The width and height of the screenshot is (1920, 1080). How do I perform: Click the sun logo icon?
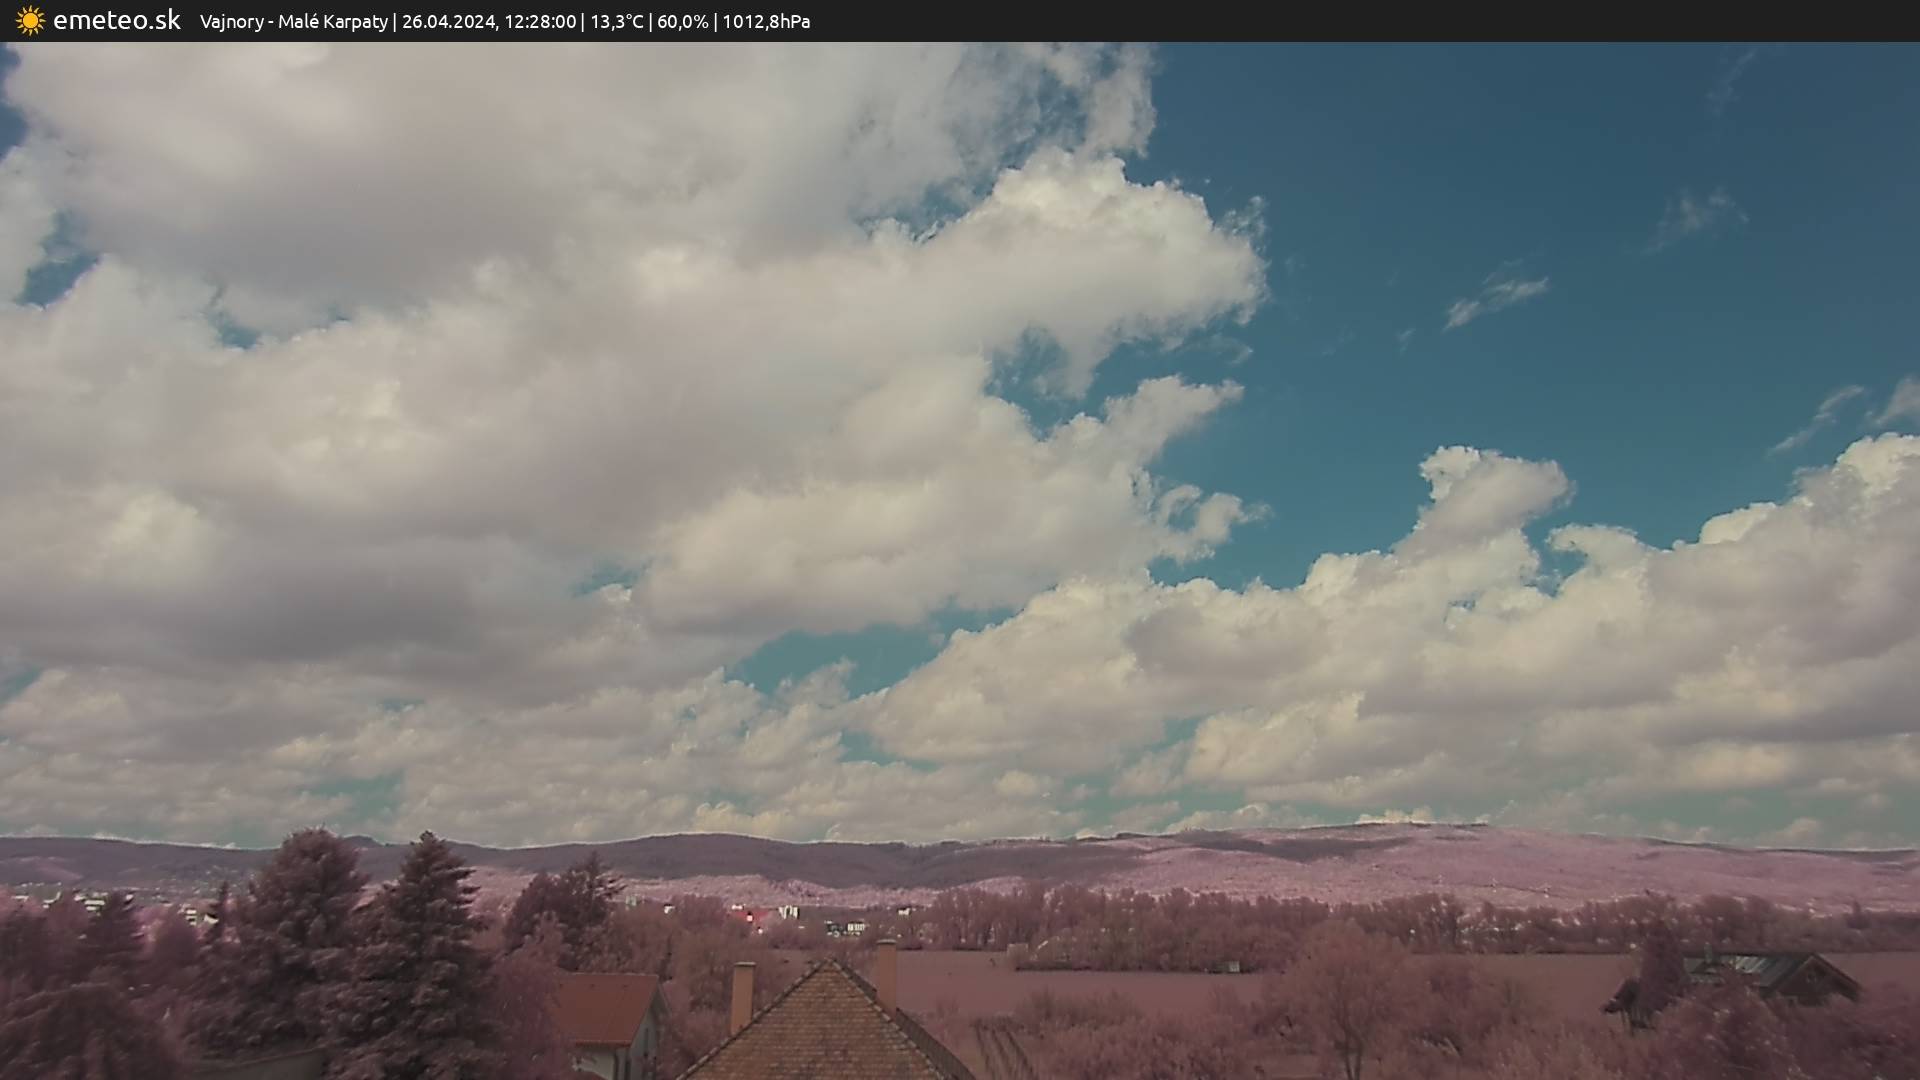coord(30,20)
